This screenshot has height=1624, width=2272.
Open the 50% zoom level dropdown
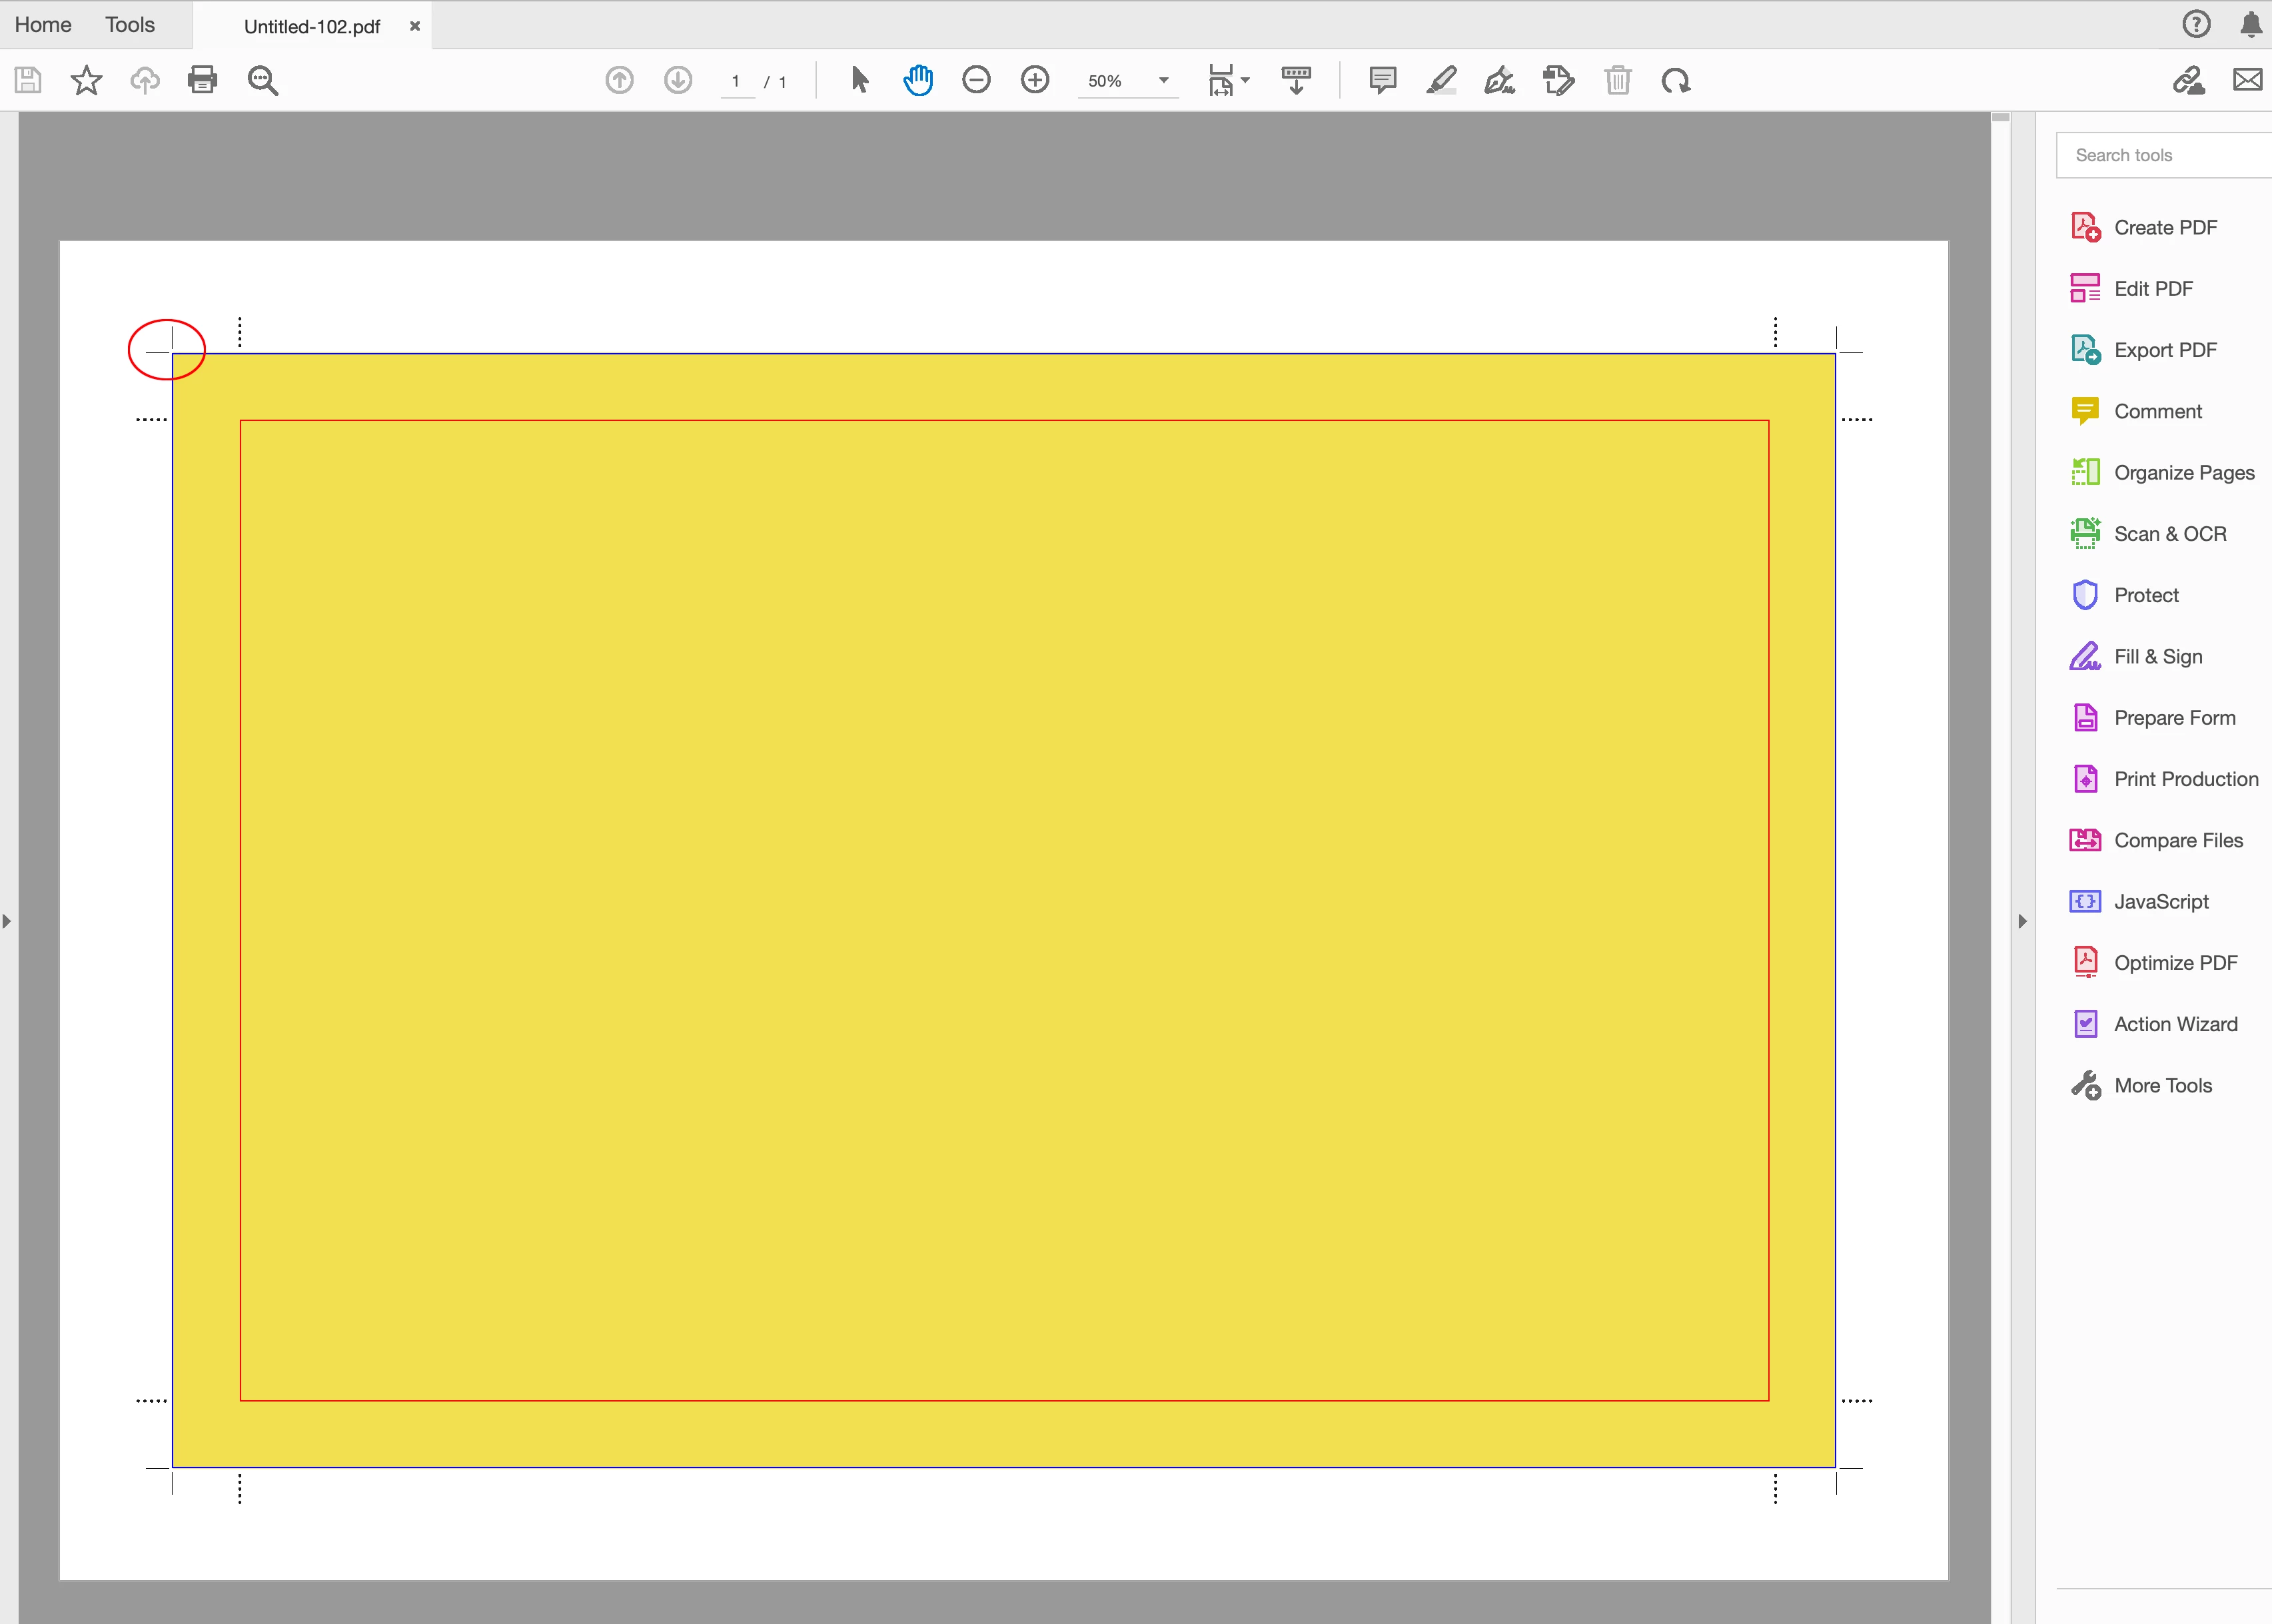[1163, 80]
